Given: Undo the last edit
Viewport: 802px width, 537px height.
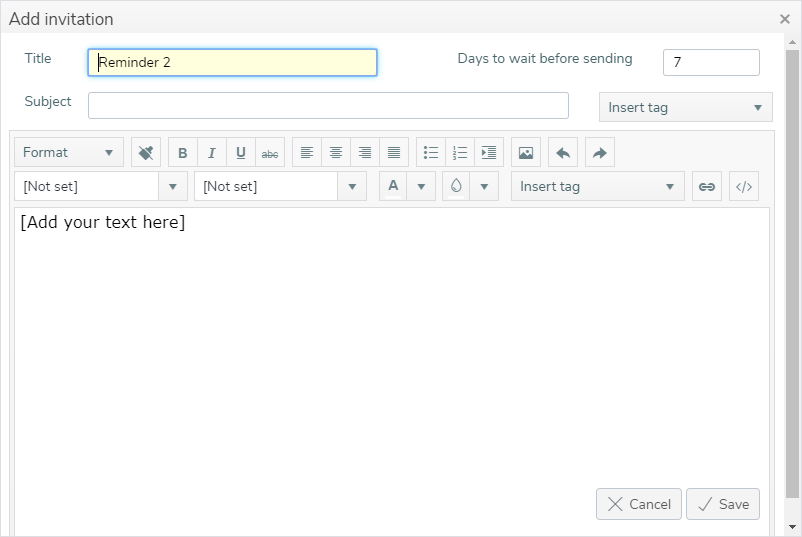Looking at the screenshot, I should click(563, 152).
